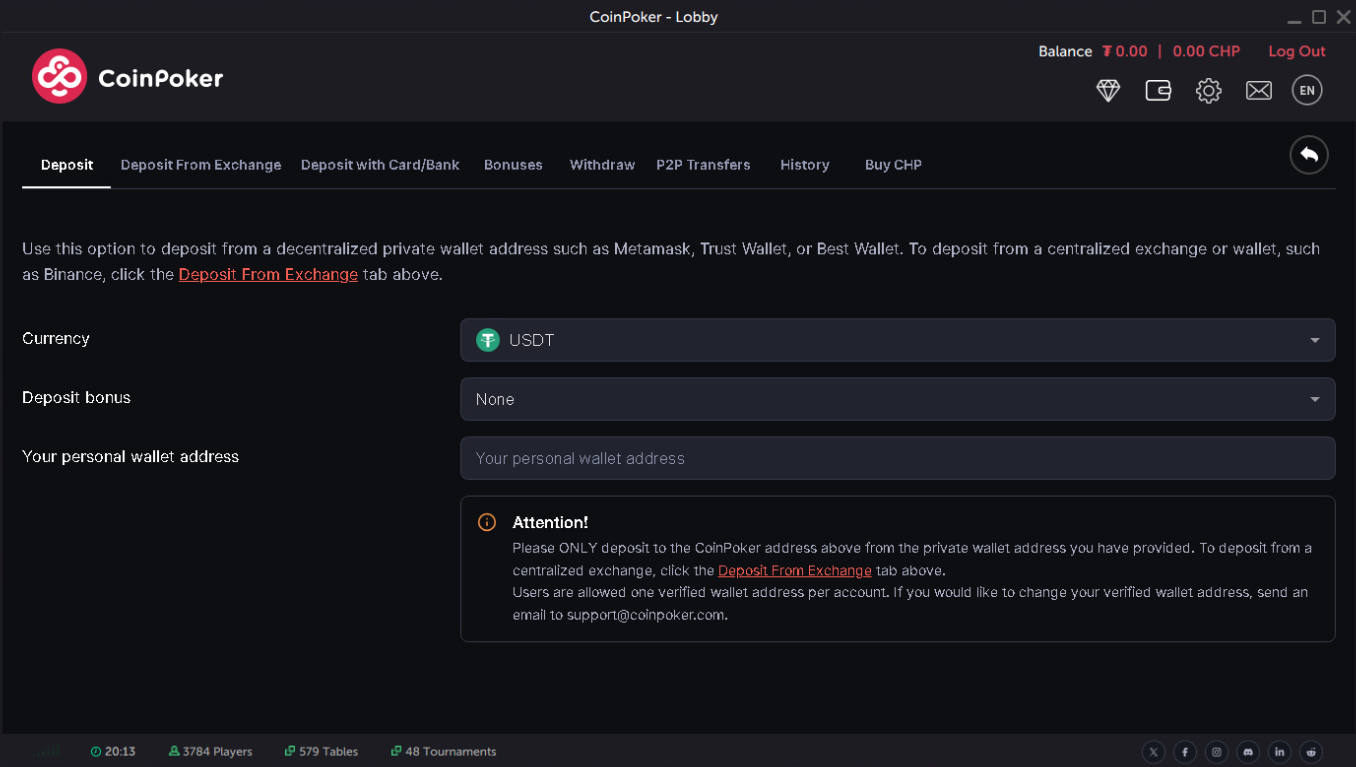Viewport: 1356px width, 767px height.
Task: Click the ₮0.00 USDT balance amount
Action: (1125, 51)
